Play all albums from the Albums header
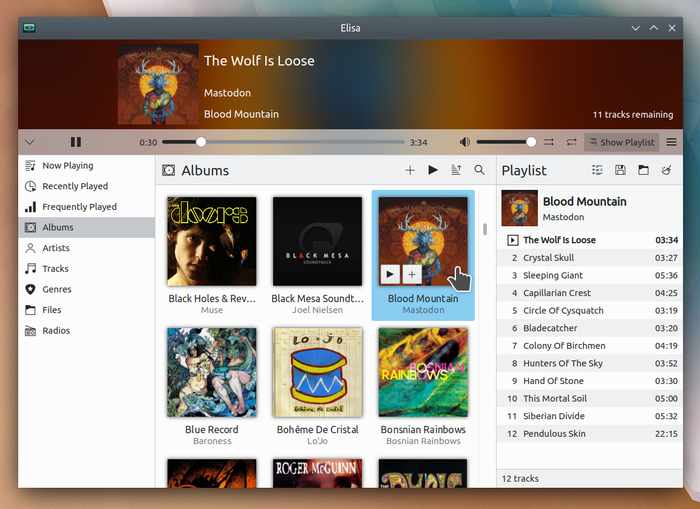 pos(433,170)
